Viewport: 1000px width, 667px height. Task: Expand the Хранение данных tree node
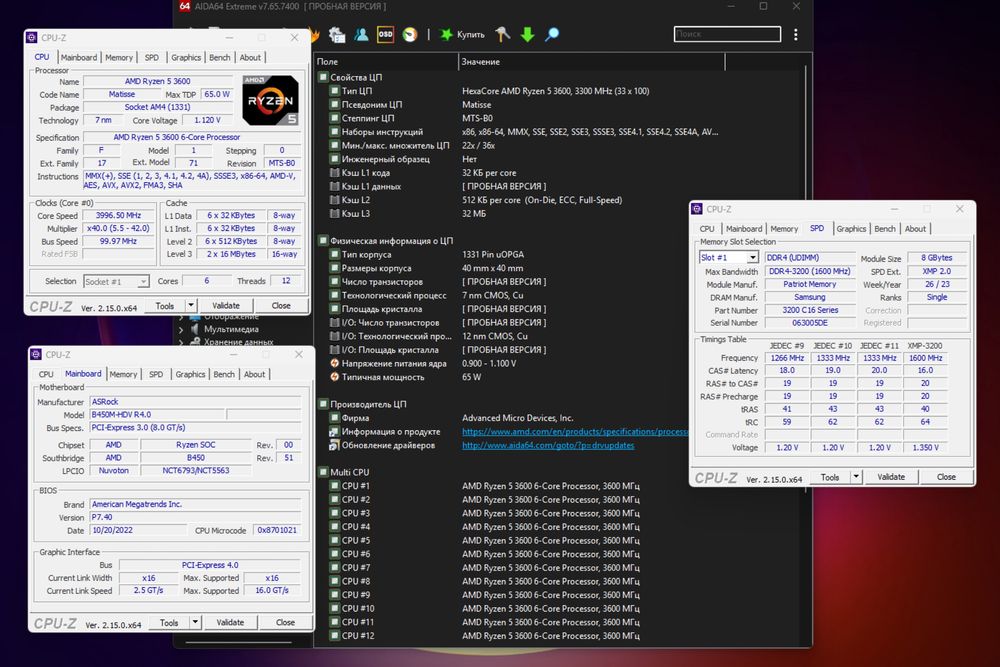[181, 342]
